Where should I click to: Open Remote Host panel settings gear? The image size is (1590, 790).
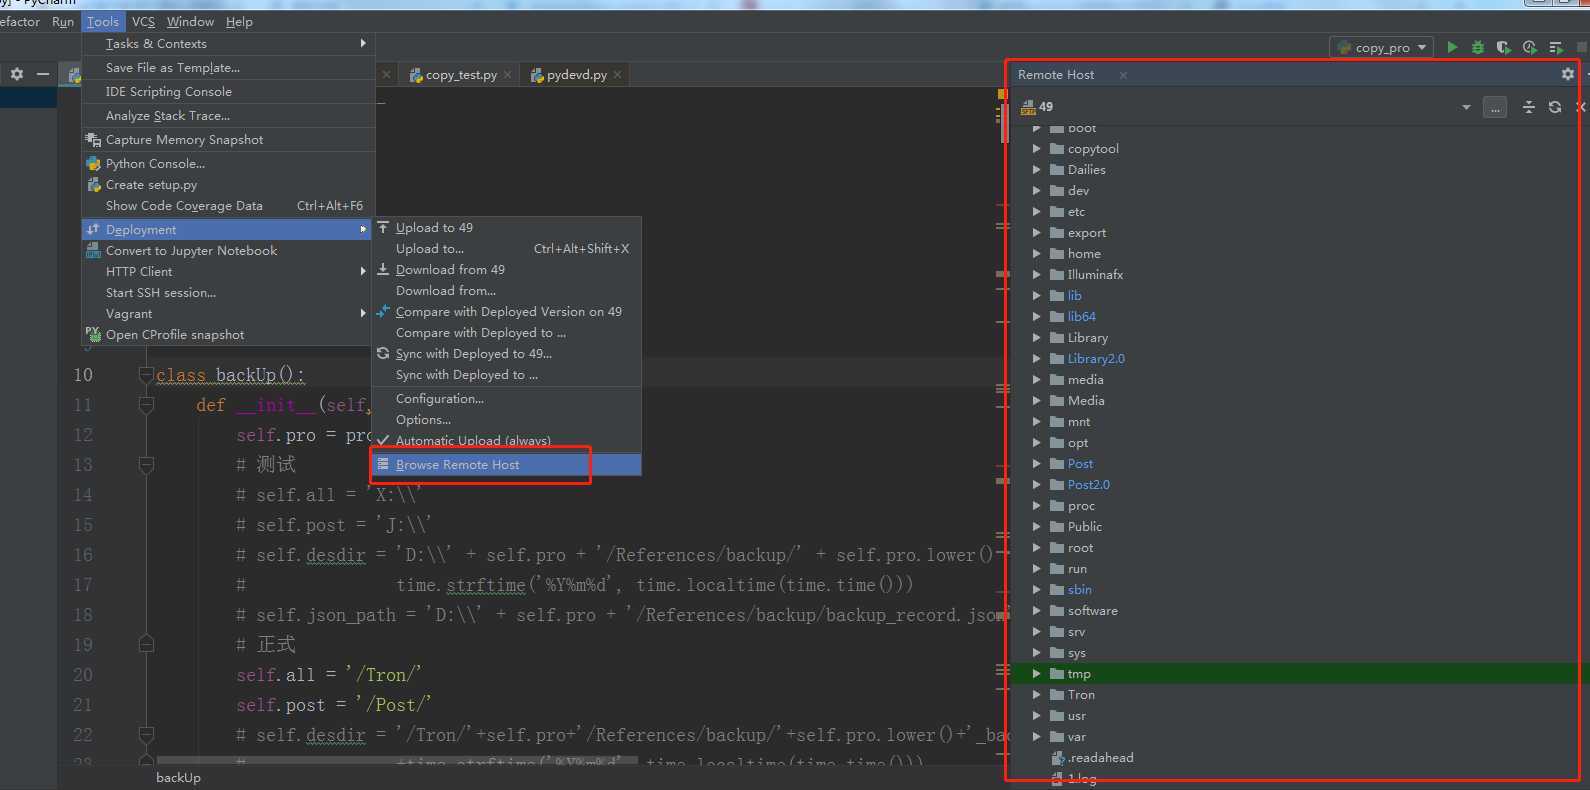tap(1567, 74)
